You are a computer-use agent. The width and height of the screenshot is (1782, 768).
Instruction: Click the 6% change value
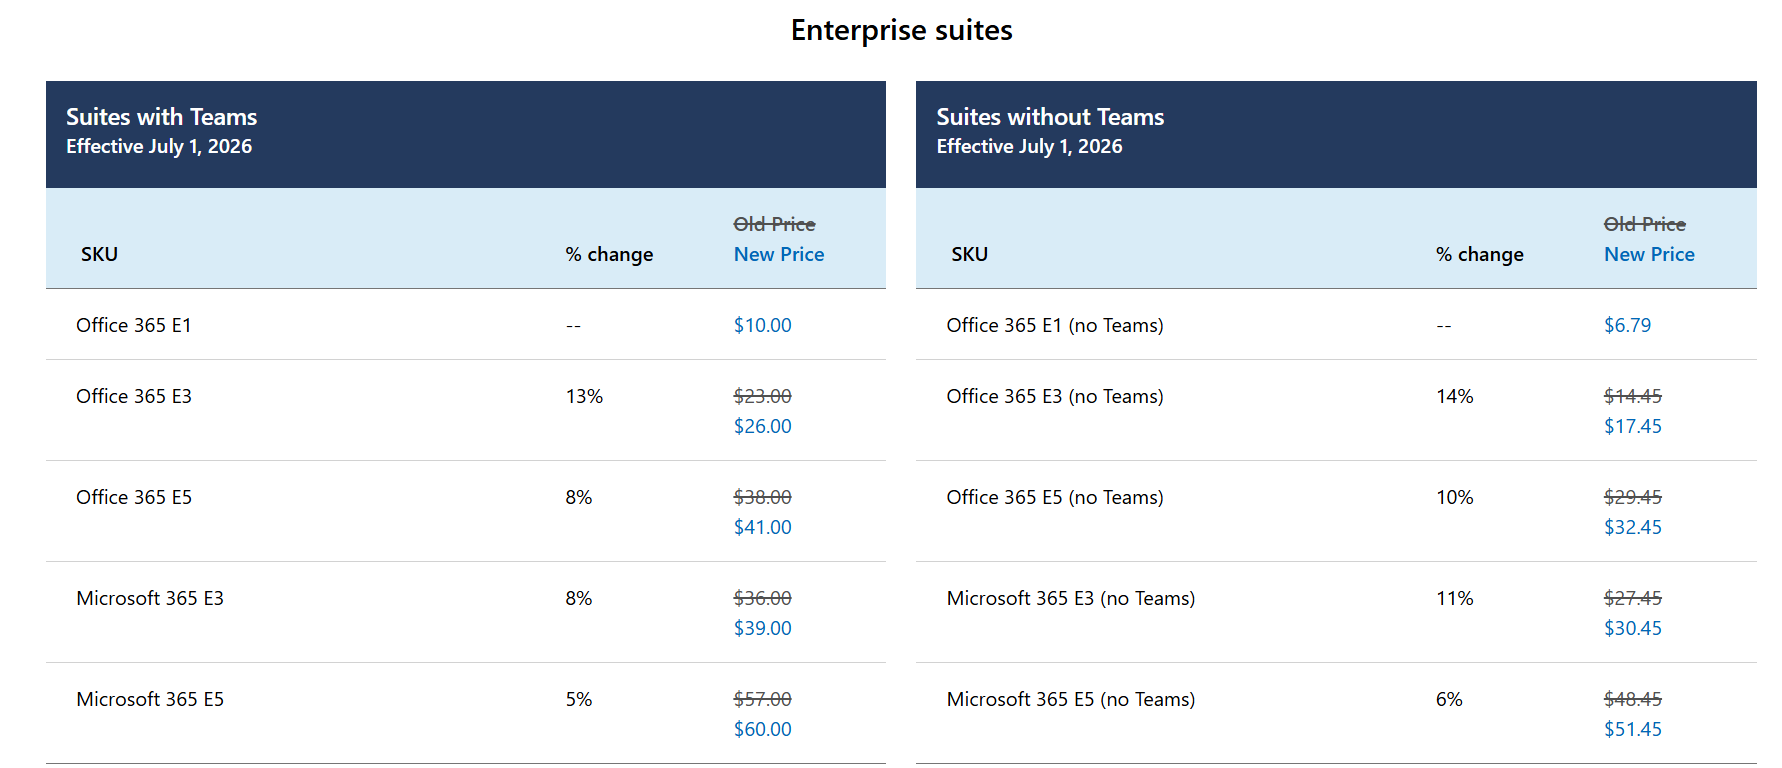(x=1449, y=699)
